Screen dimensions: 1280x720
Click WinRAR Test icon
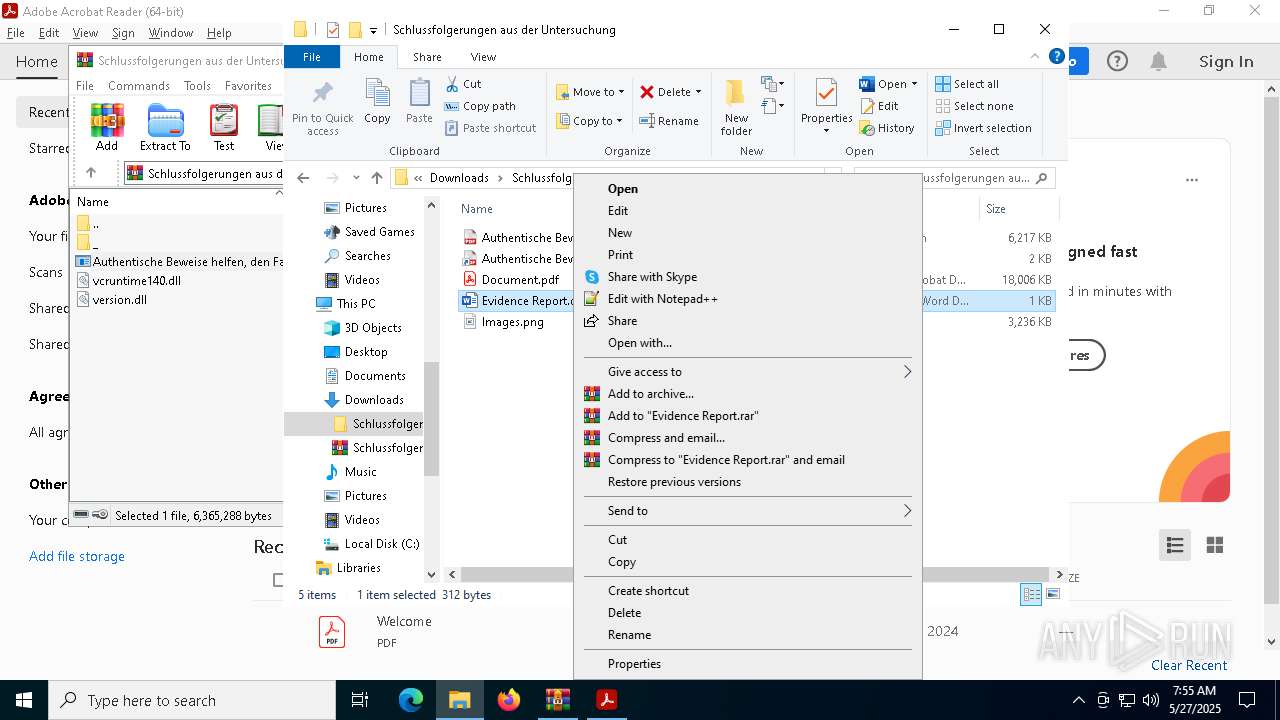click(x=224, y=127)
